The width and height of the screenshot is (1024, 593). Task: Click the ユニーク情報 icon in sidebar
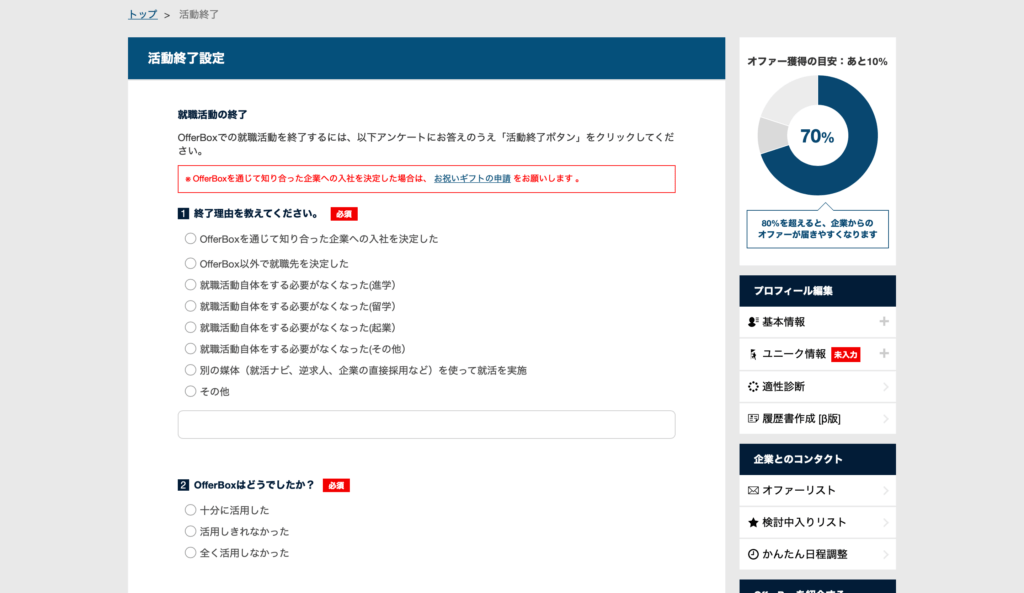pos(753,354)
